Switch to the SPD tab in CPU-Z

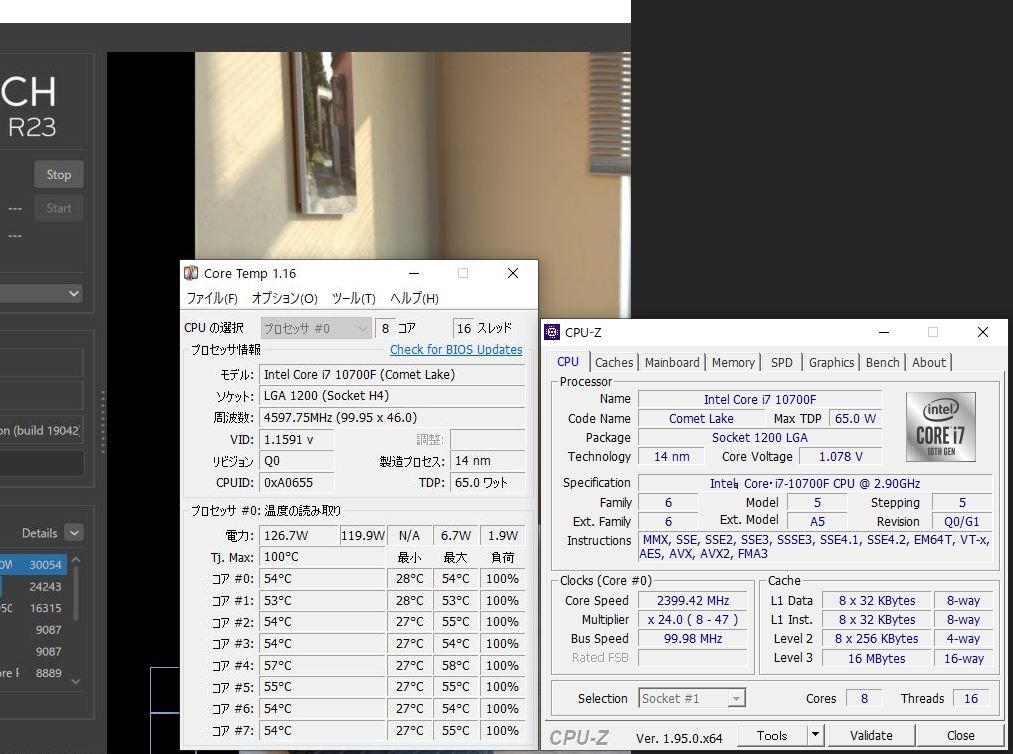click(782, 362)
